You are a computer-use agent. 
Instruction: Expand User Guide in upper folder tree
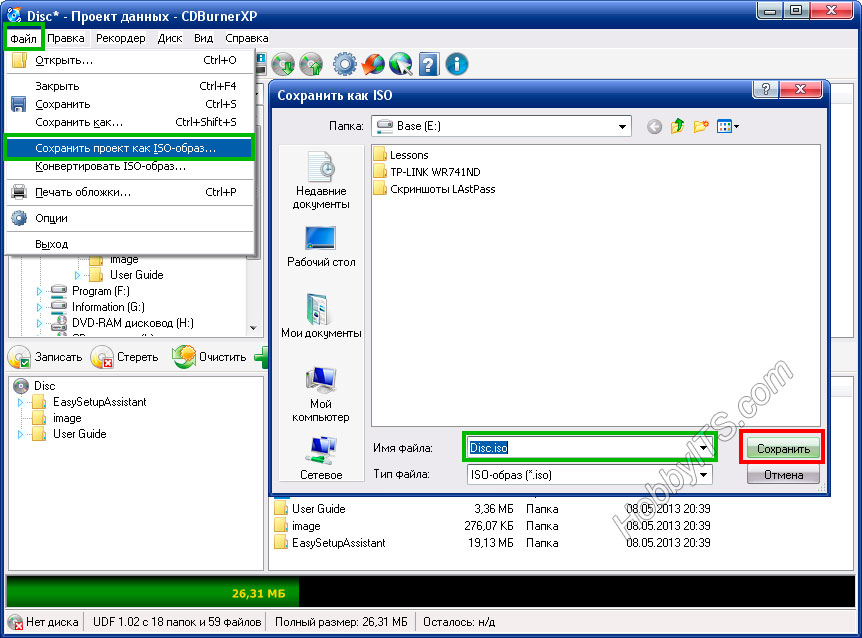[78, 275]
